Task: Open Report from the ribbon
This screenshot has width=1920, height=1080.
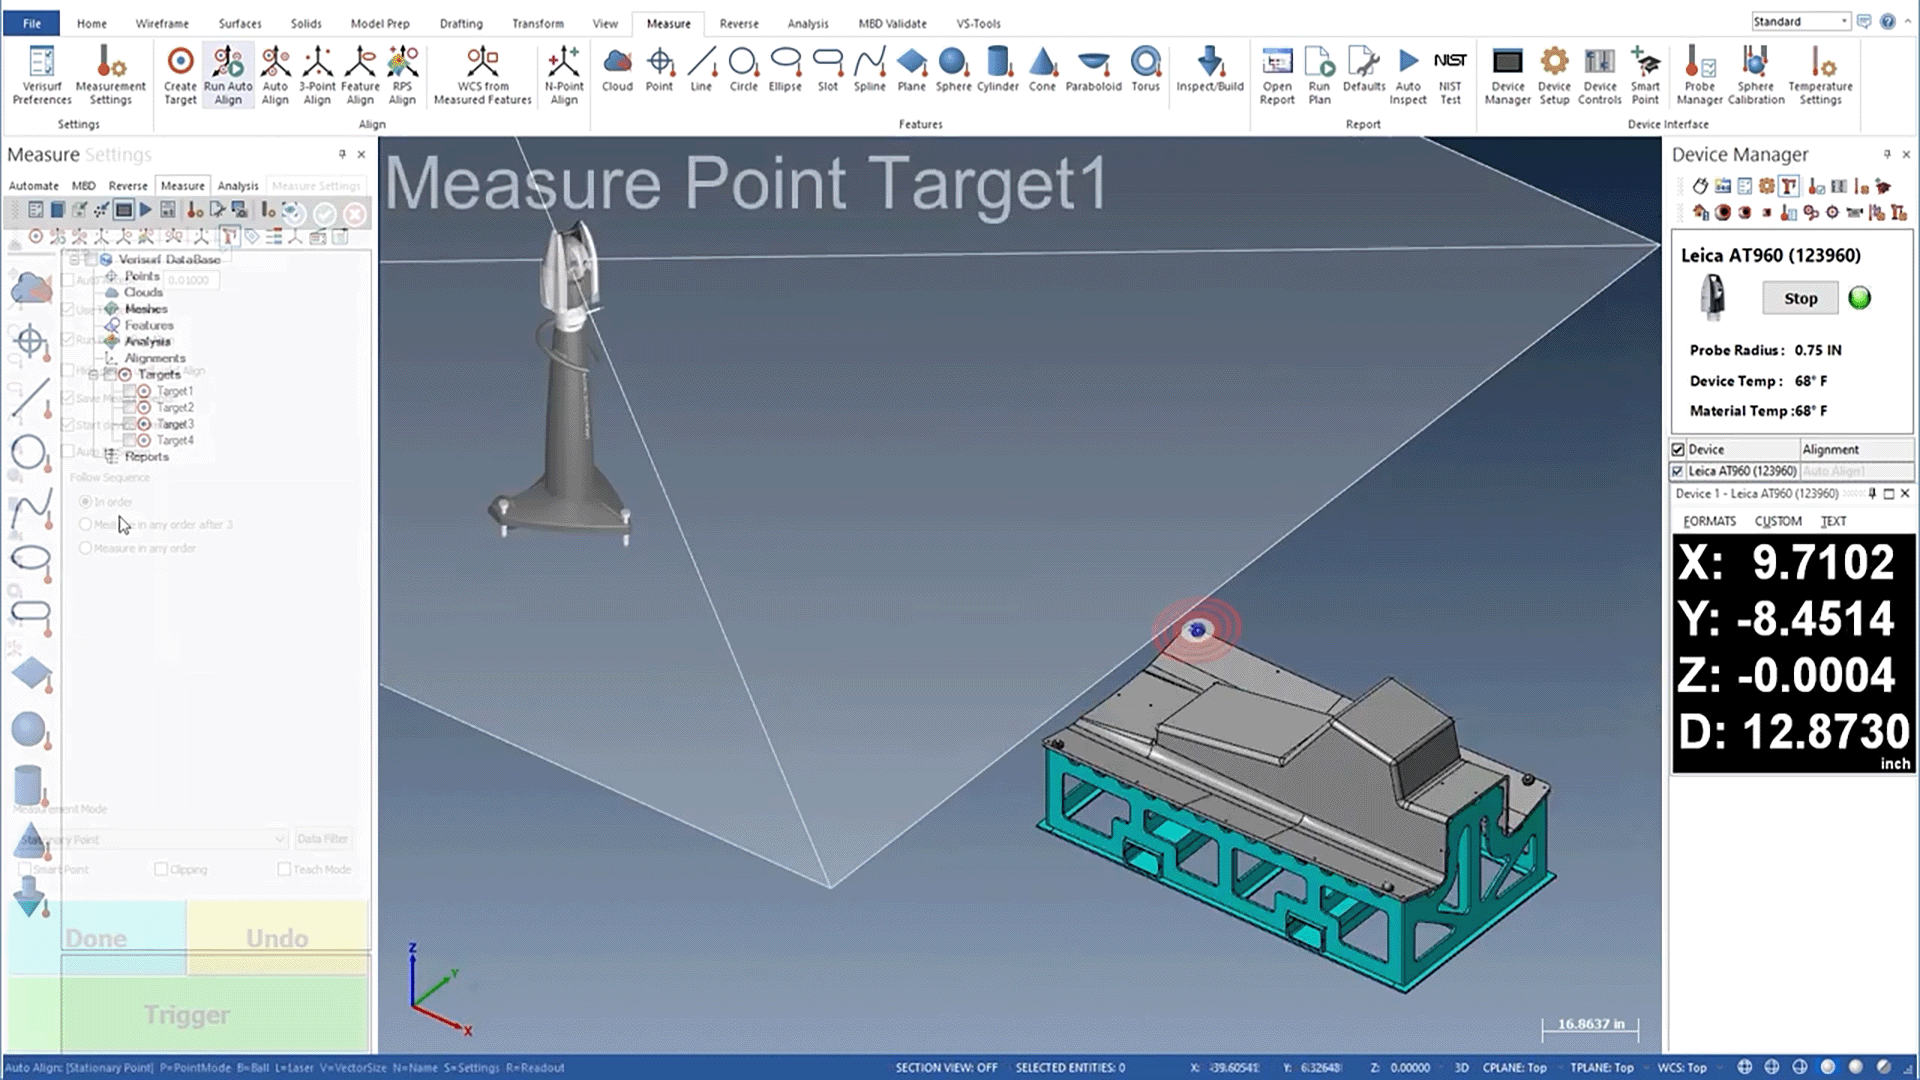Action: click(x=1277, y=75)
